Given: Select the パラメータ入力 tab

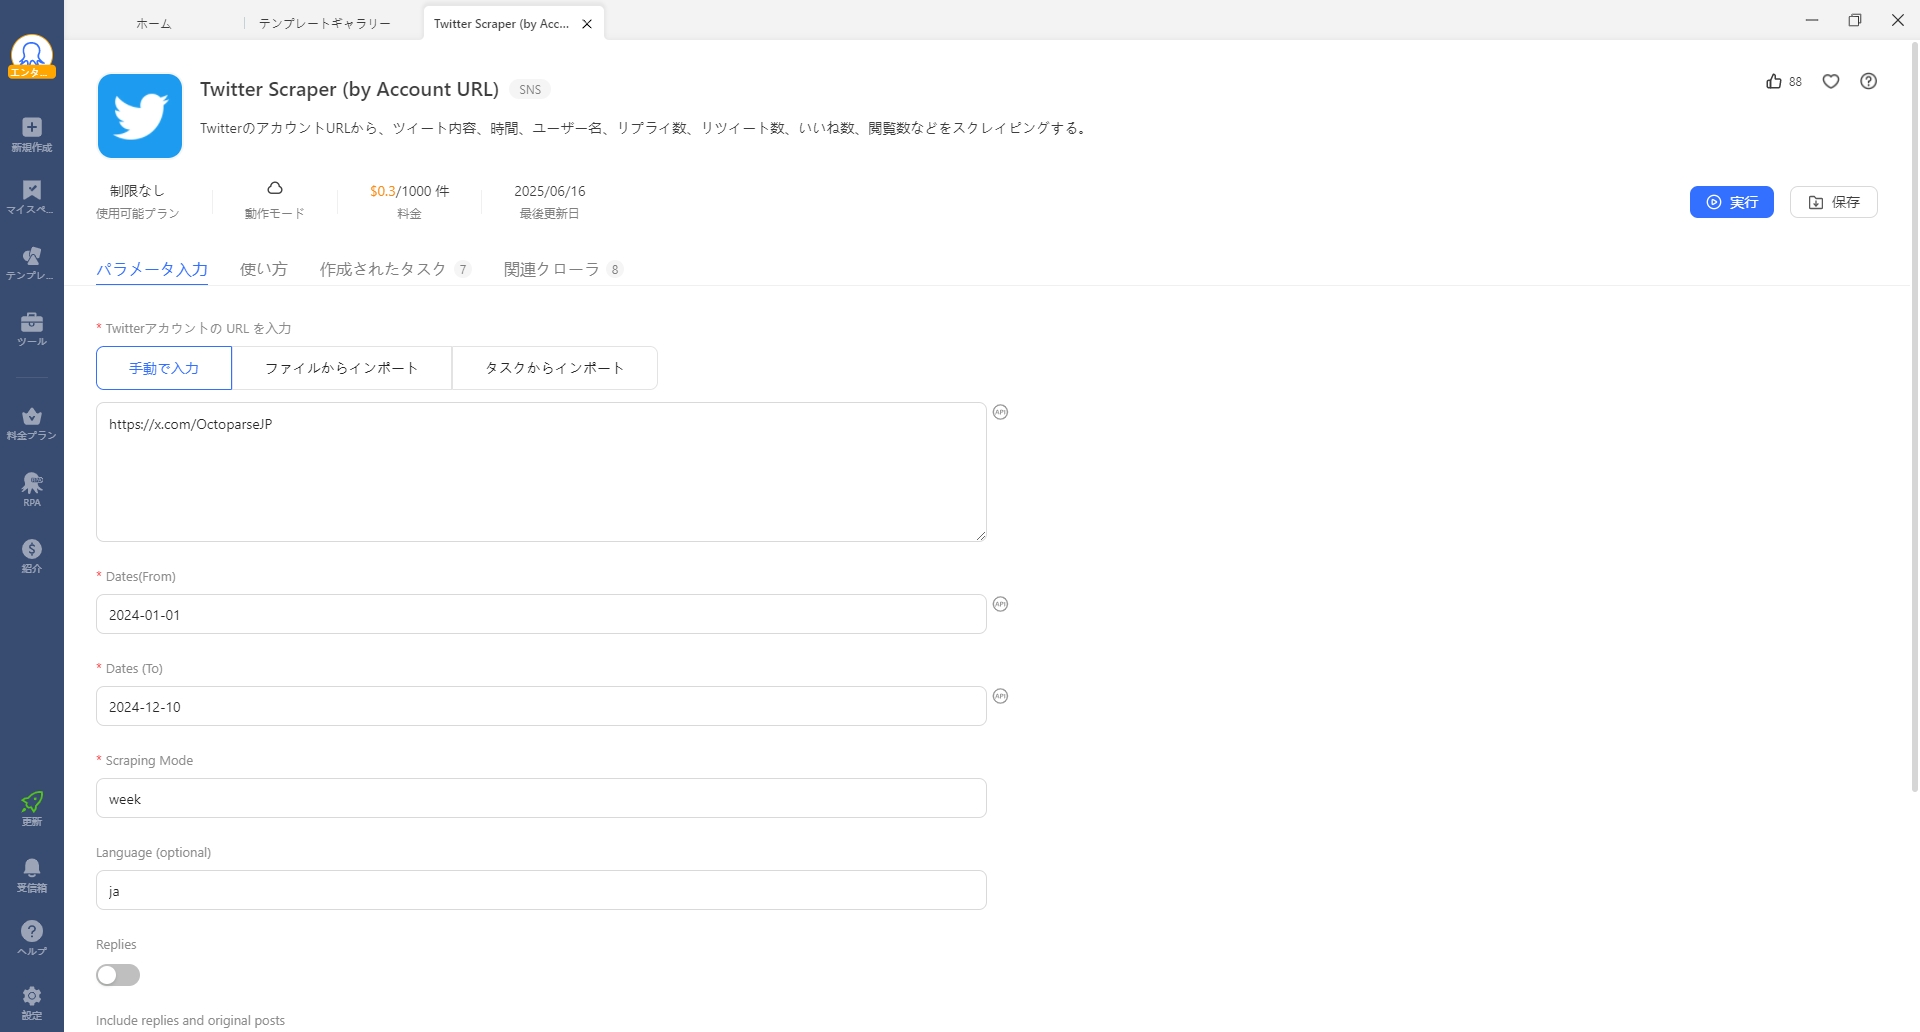Looking at the screenshot, I should click(152, 270).
